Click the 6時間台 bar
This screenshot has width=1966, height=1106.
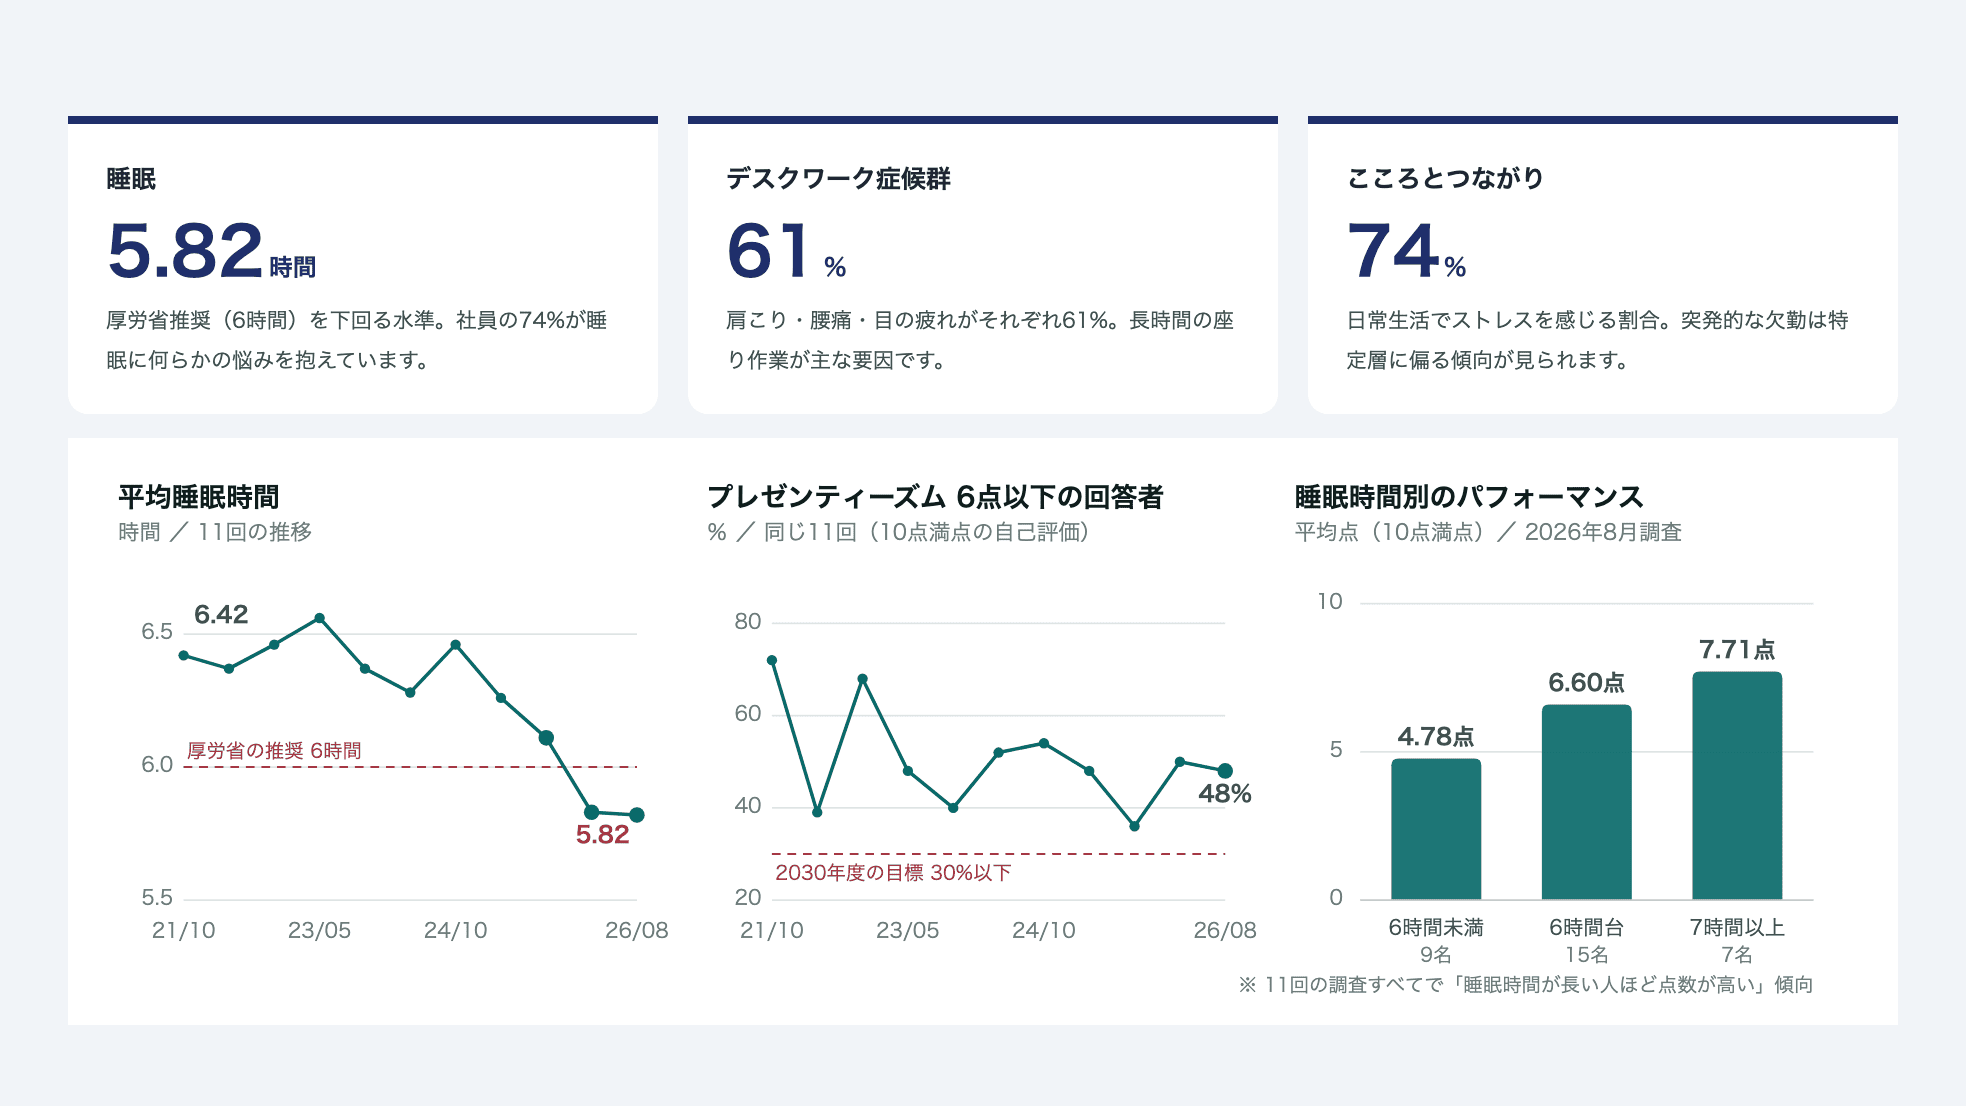coord(1587,802)
